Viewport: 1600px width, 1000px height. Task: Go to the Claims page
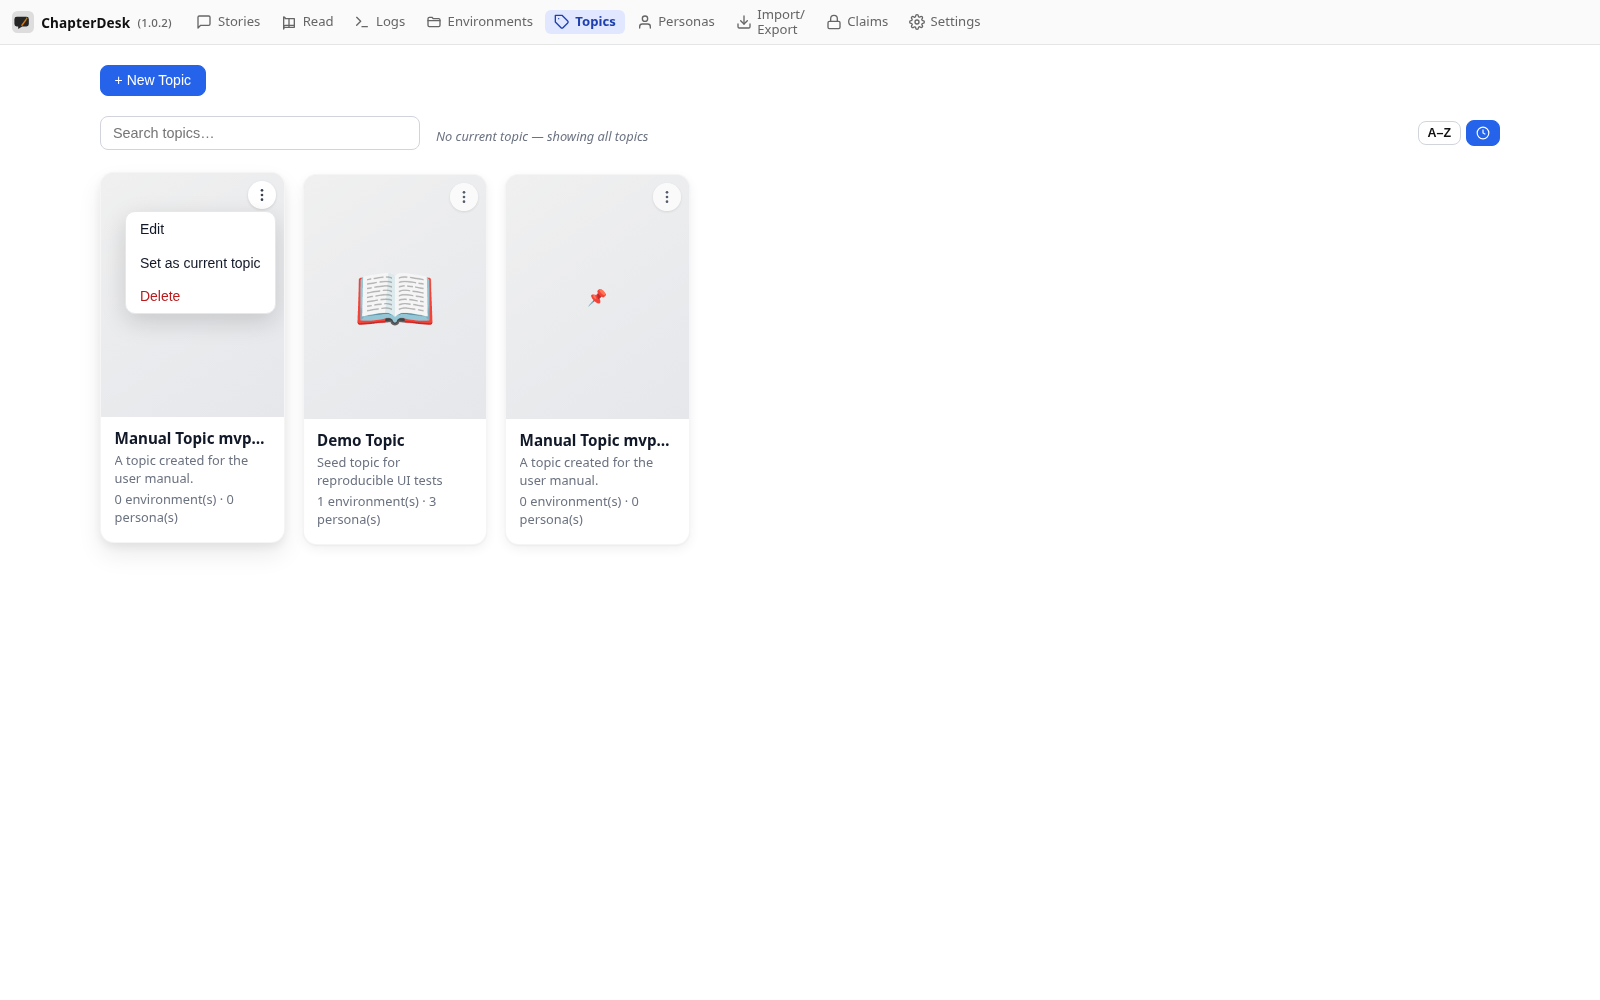(x=857, y=22)
